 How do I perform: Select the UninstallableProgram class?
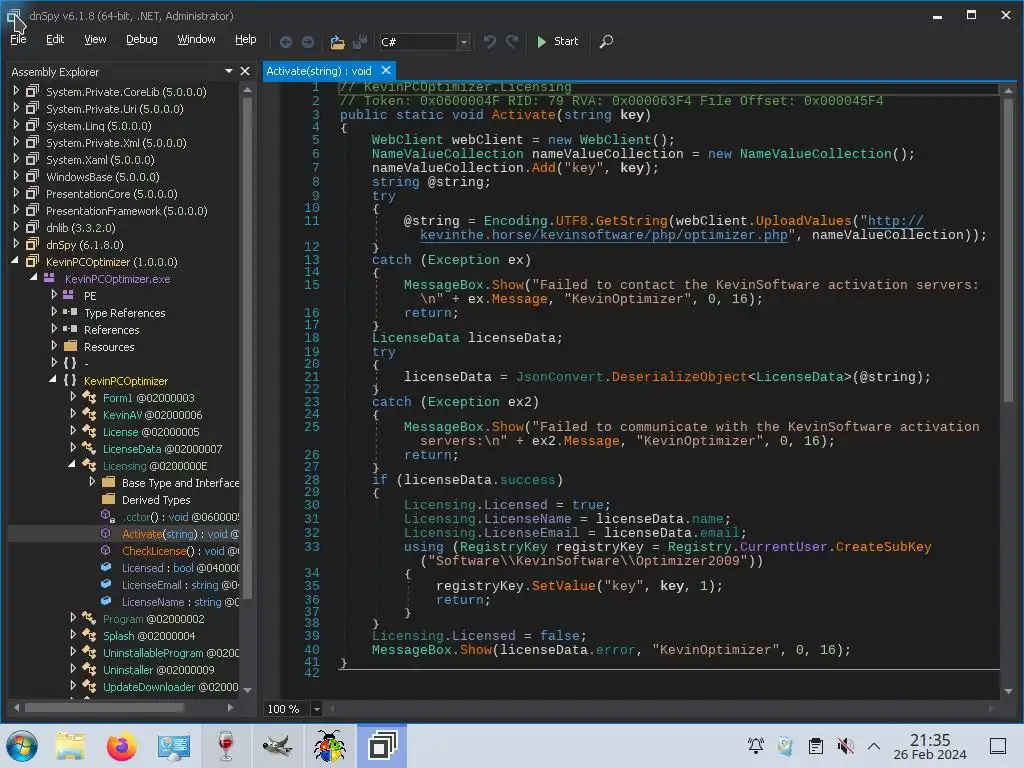click(x=170, y=653)
